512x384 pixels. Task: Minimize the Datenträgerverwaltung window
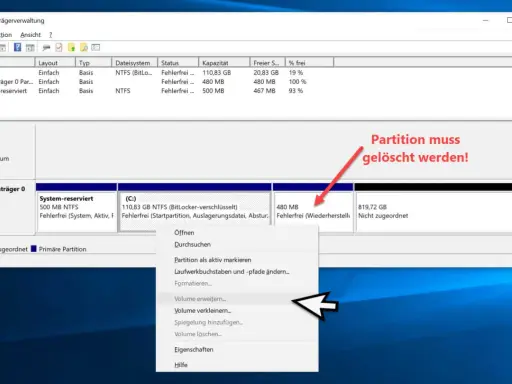486,20
